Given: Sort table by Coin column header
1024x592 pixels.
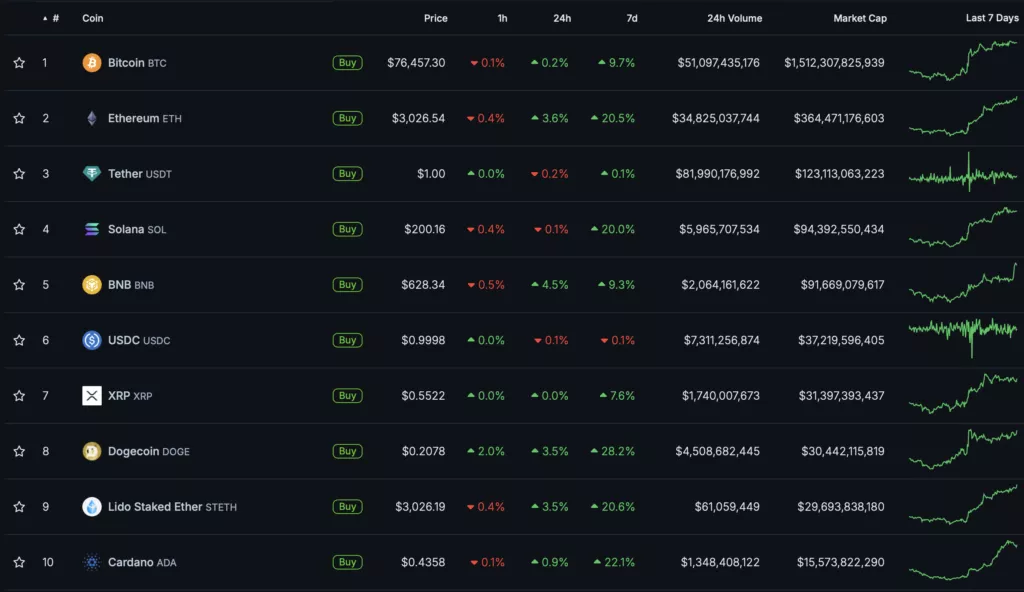Looking at the screenshot, I should 93,18.
